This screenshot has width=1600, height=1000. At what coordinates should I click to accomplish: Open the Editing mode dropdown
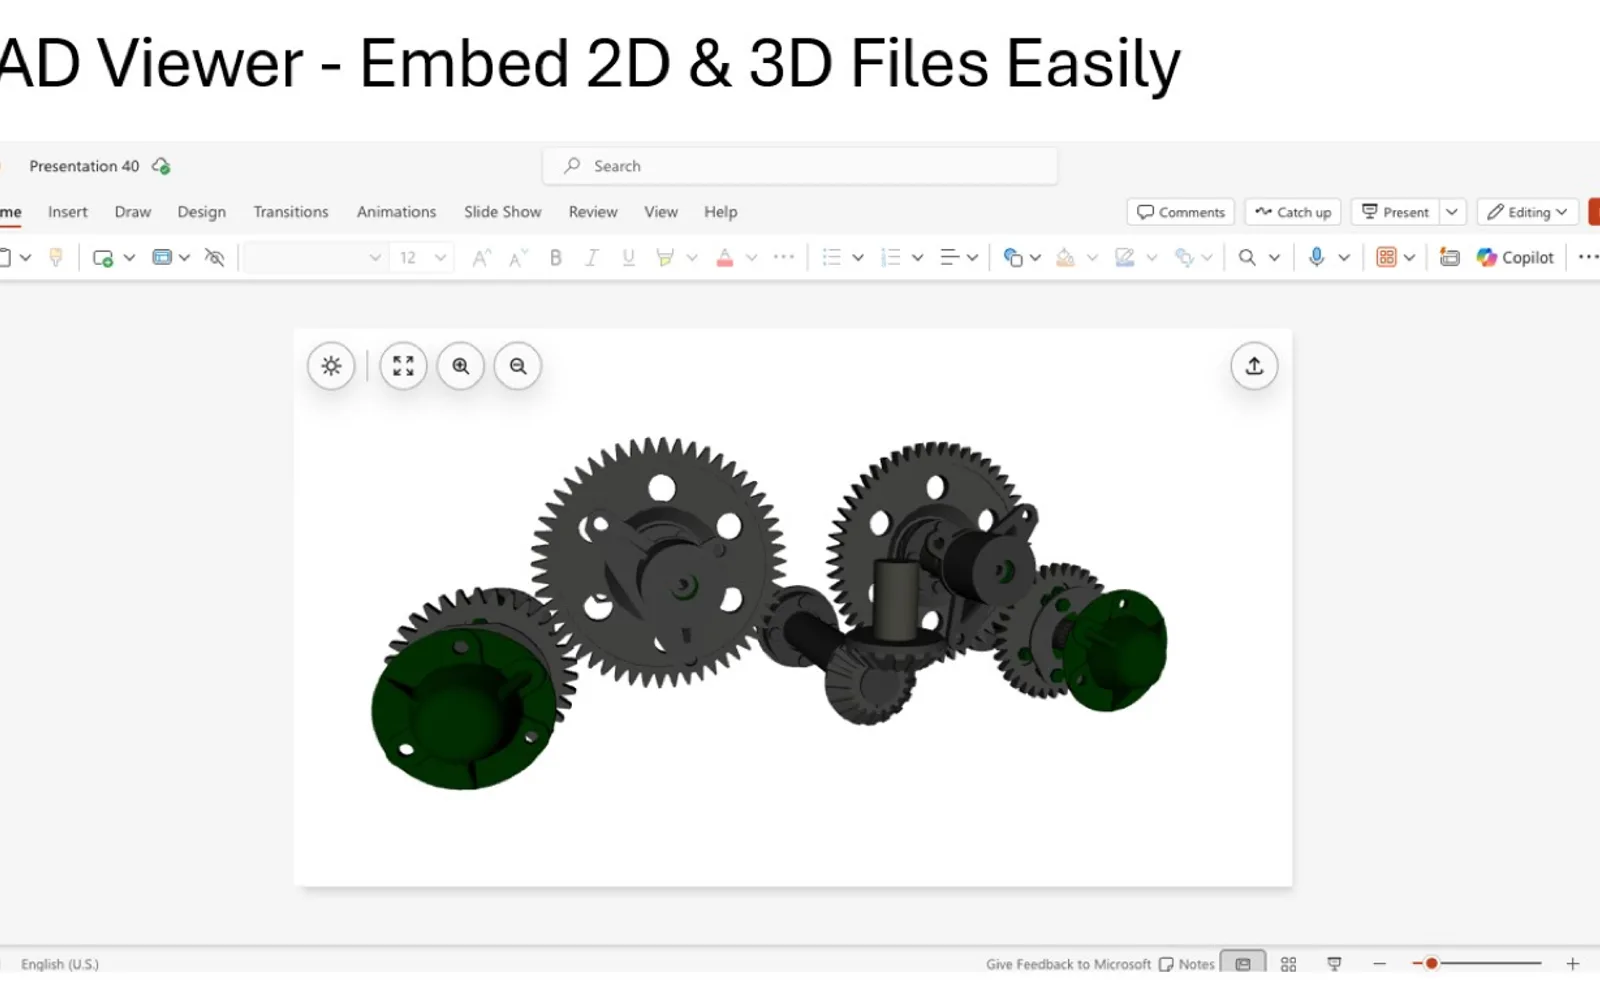click(1527, 212)
